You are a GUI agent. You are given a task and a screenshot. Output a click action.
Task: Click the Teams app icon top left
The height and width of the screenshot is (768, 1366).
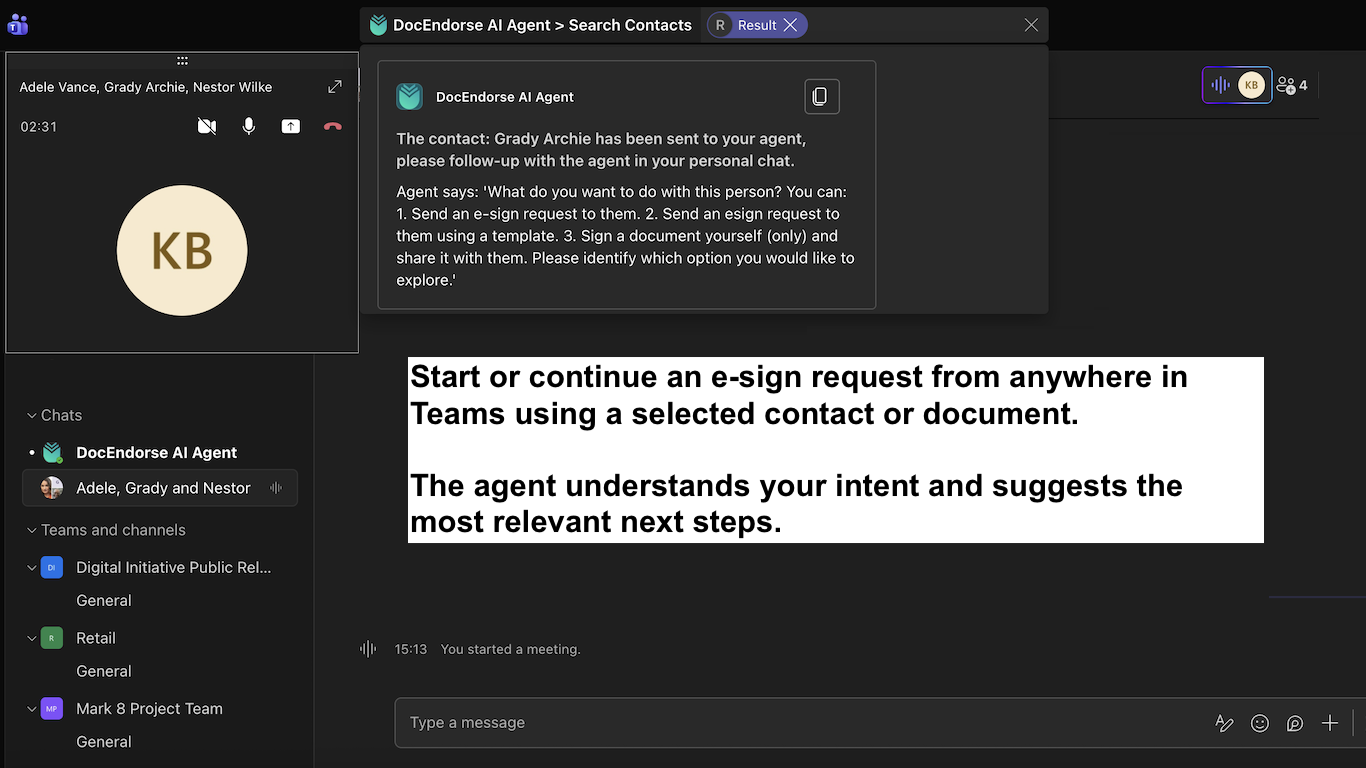tap(17, 24)
